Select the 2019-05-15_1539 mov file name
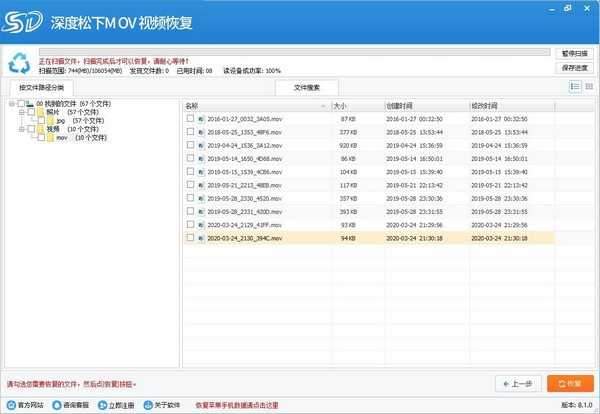 point(245,172)
